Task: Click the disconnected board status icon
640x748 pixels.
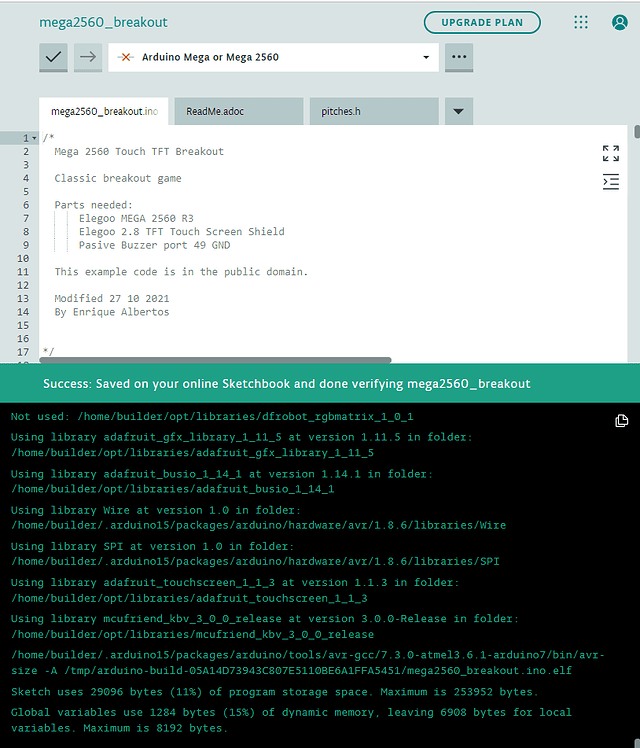Action: coord(125,57)
